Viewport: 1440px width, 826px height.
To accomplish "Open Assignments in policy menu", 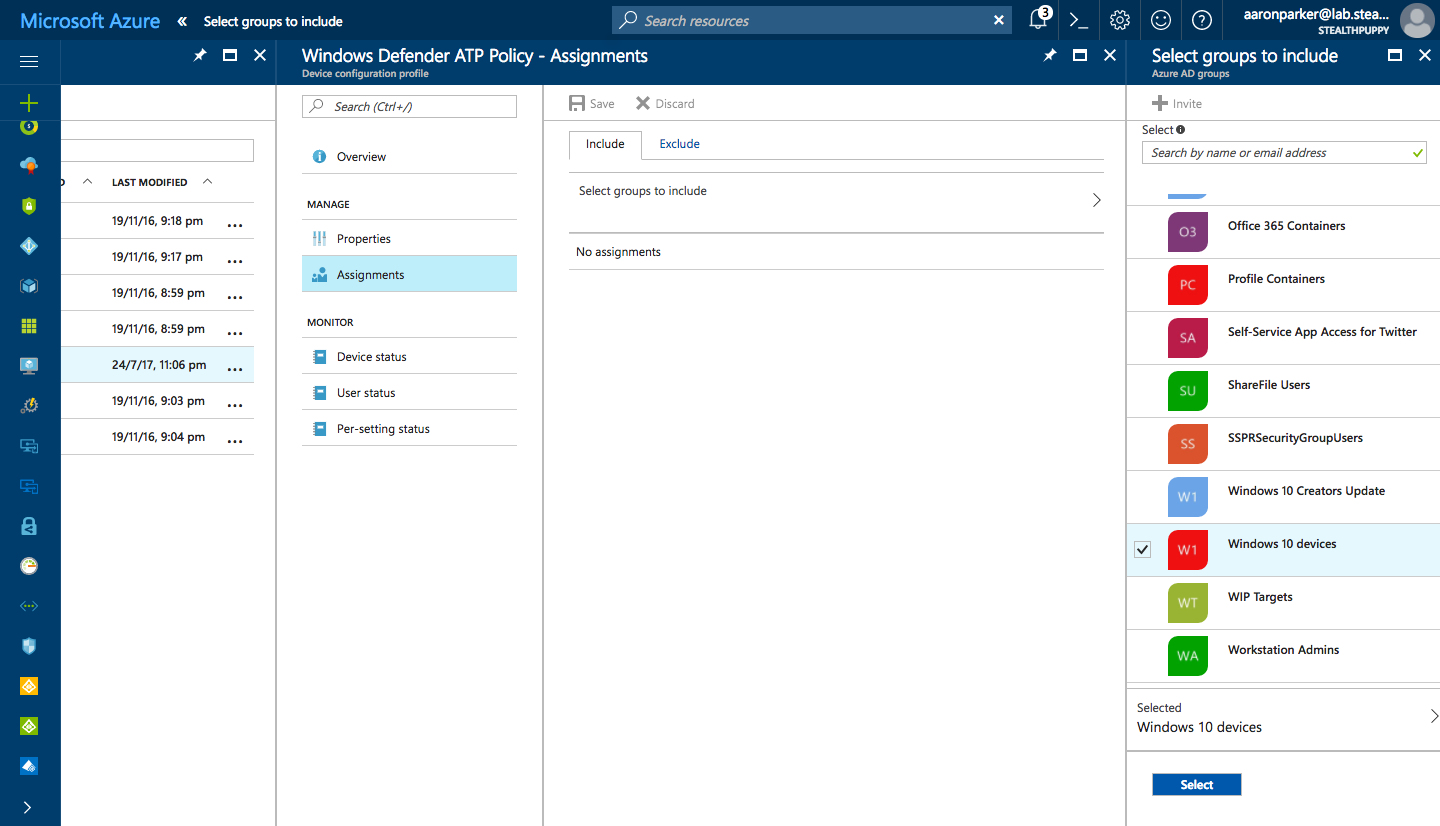I will 409,274.
